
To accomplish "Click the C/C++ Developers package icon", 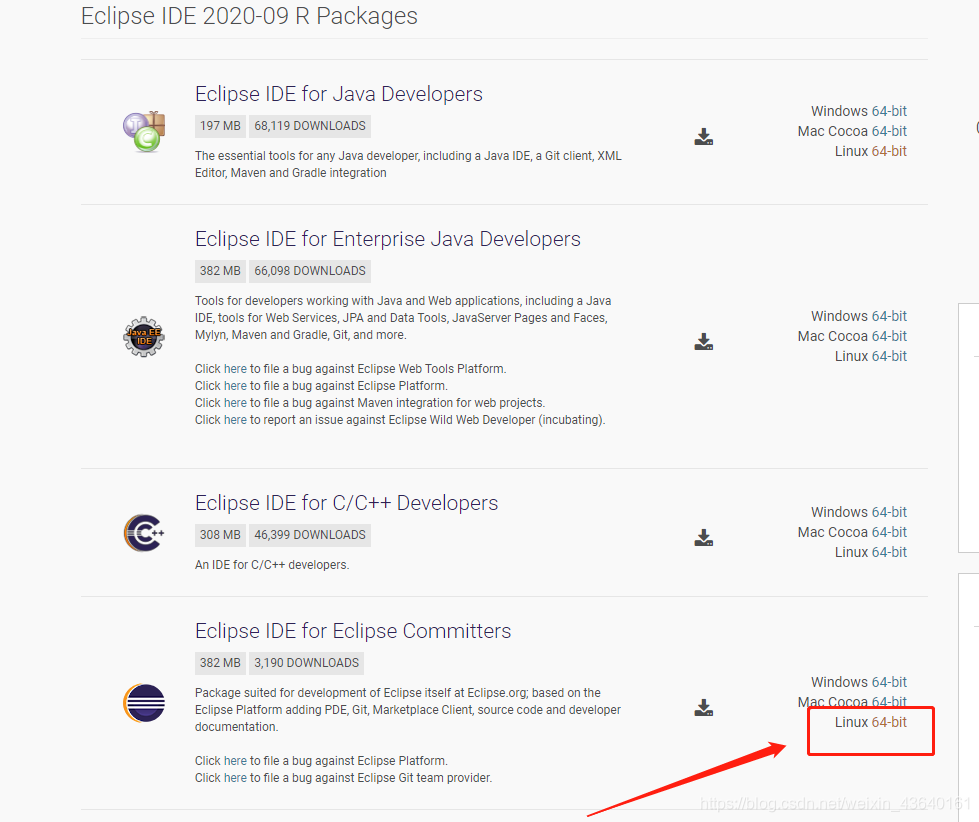I will coord(144,533).
